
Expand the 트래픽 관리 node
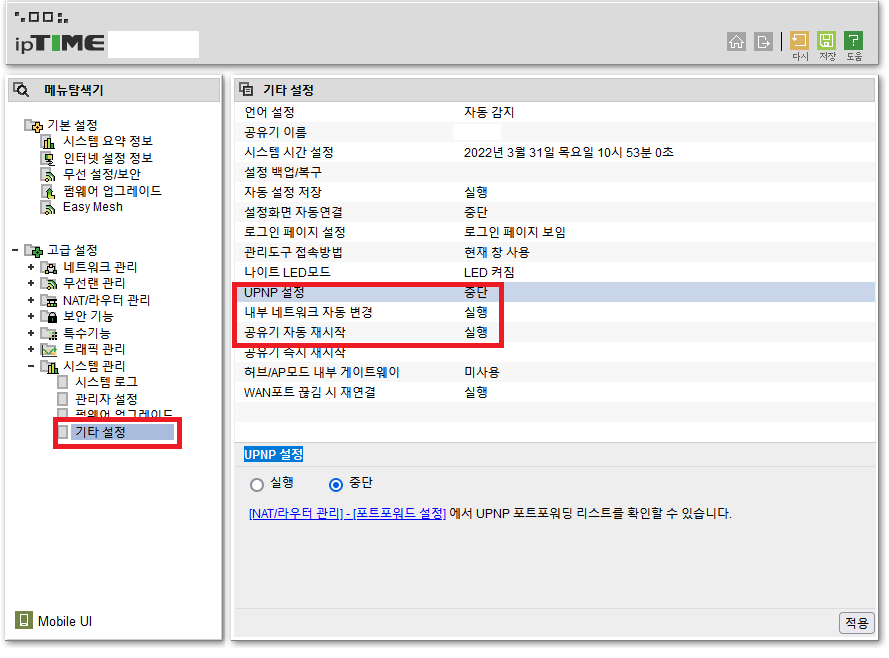pyautogui.click(x=31, y=350)
